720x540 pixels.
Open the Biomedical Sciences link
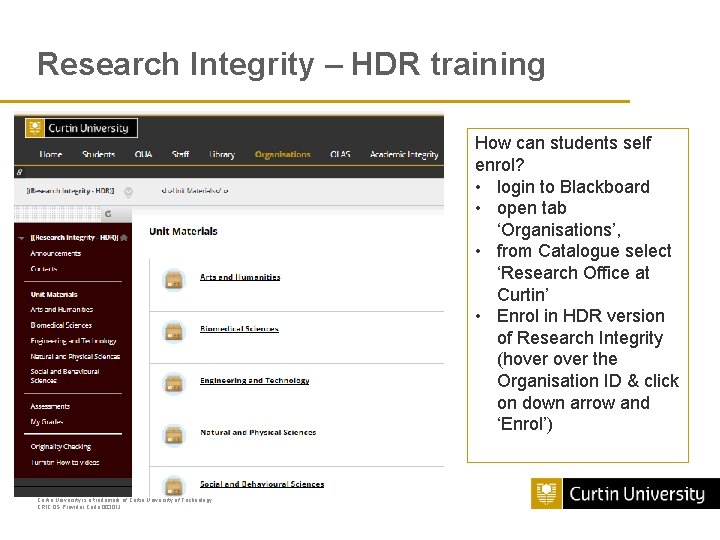click(x=239, y=328)
